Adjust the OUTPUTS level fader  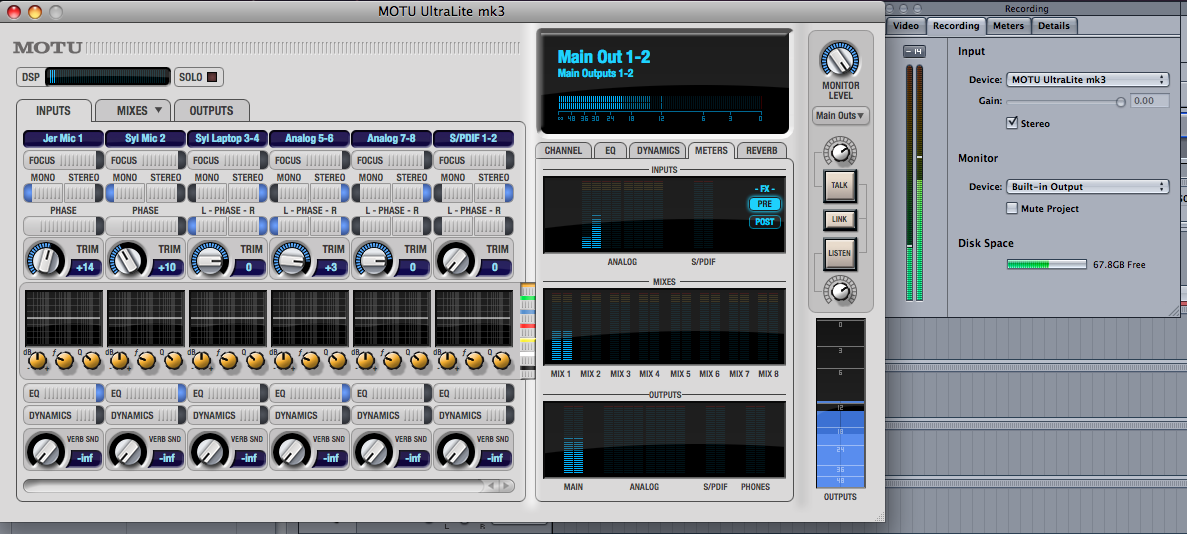point(840,402)
